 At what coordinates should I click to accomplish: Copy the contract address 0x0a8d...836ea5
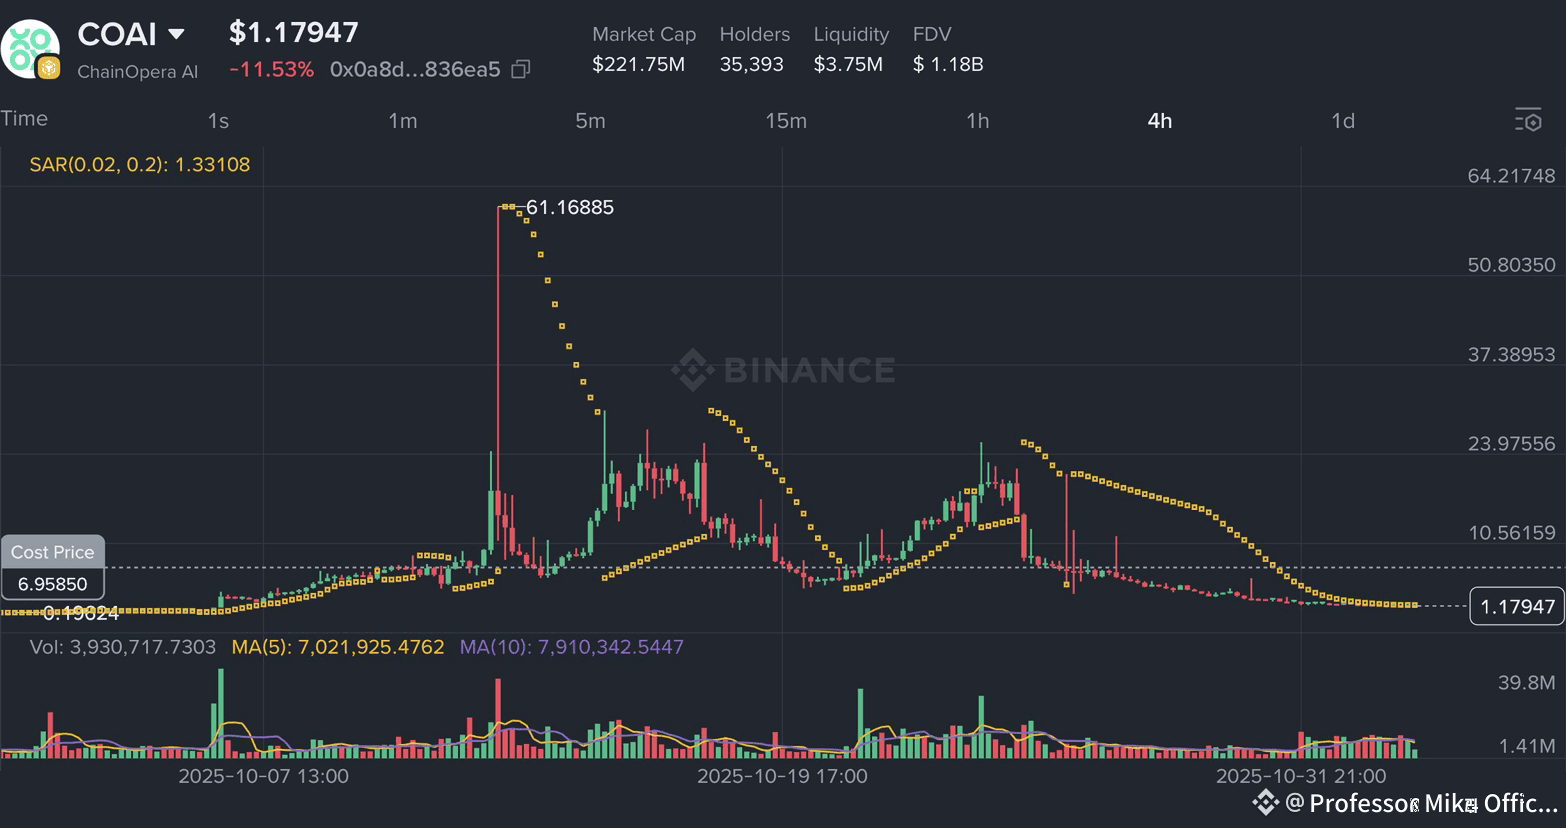click(520, 69)
